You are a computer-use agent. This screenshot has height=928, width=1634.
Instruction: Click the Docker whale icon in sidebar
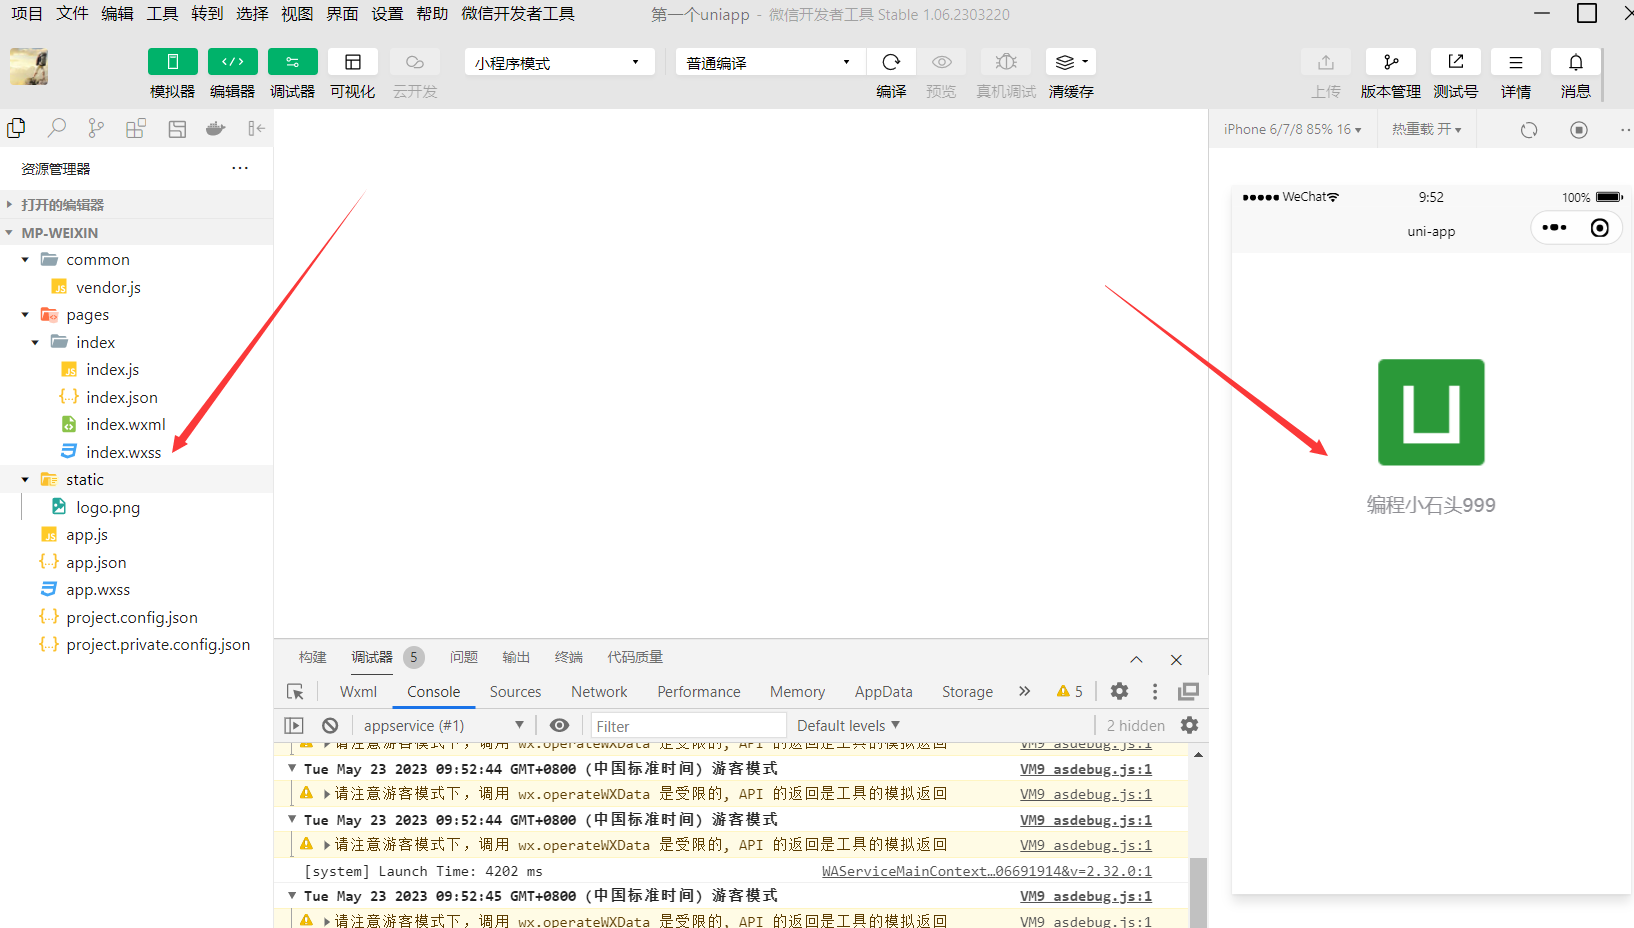[216, 128]
